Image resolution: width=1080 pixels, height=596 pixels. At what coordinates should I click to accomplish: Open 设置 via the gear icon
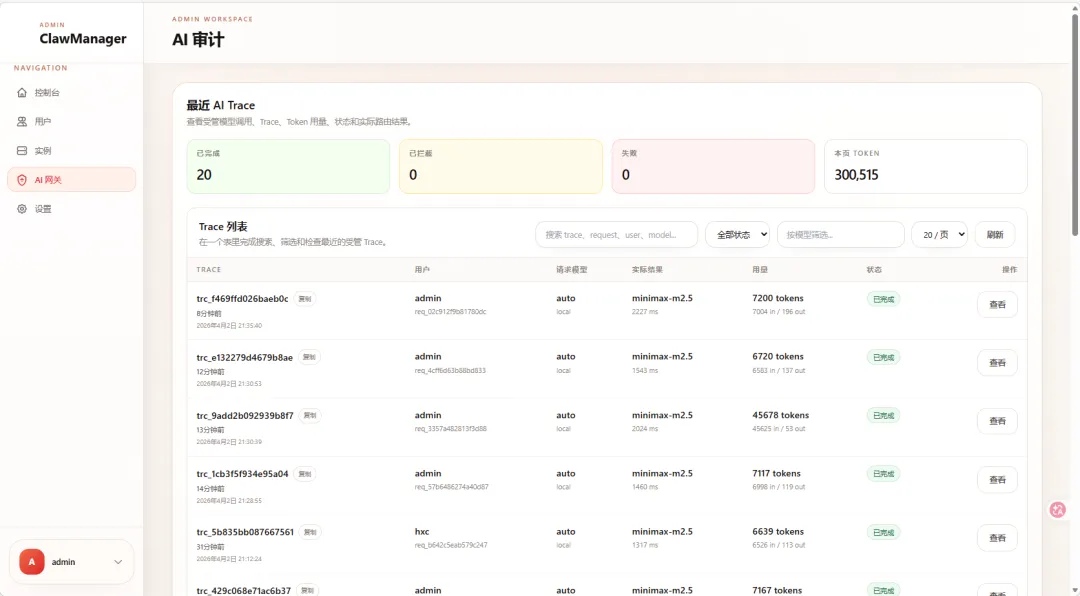coord(22,209)
